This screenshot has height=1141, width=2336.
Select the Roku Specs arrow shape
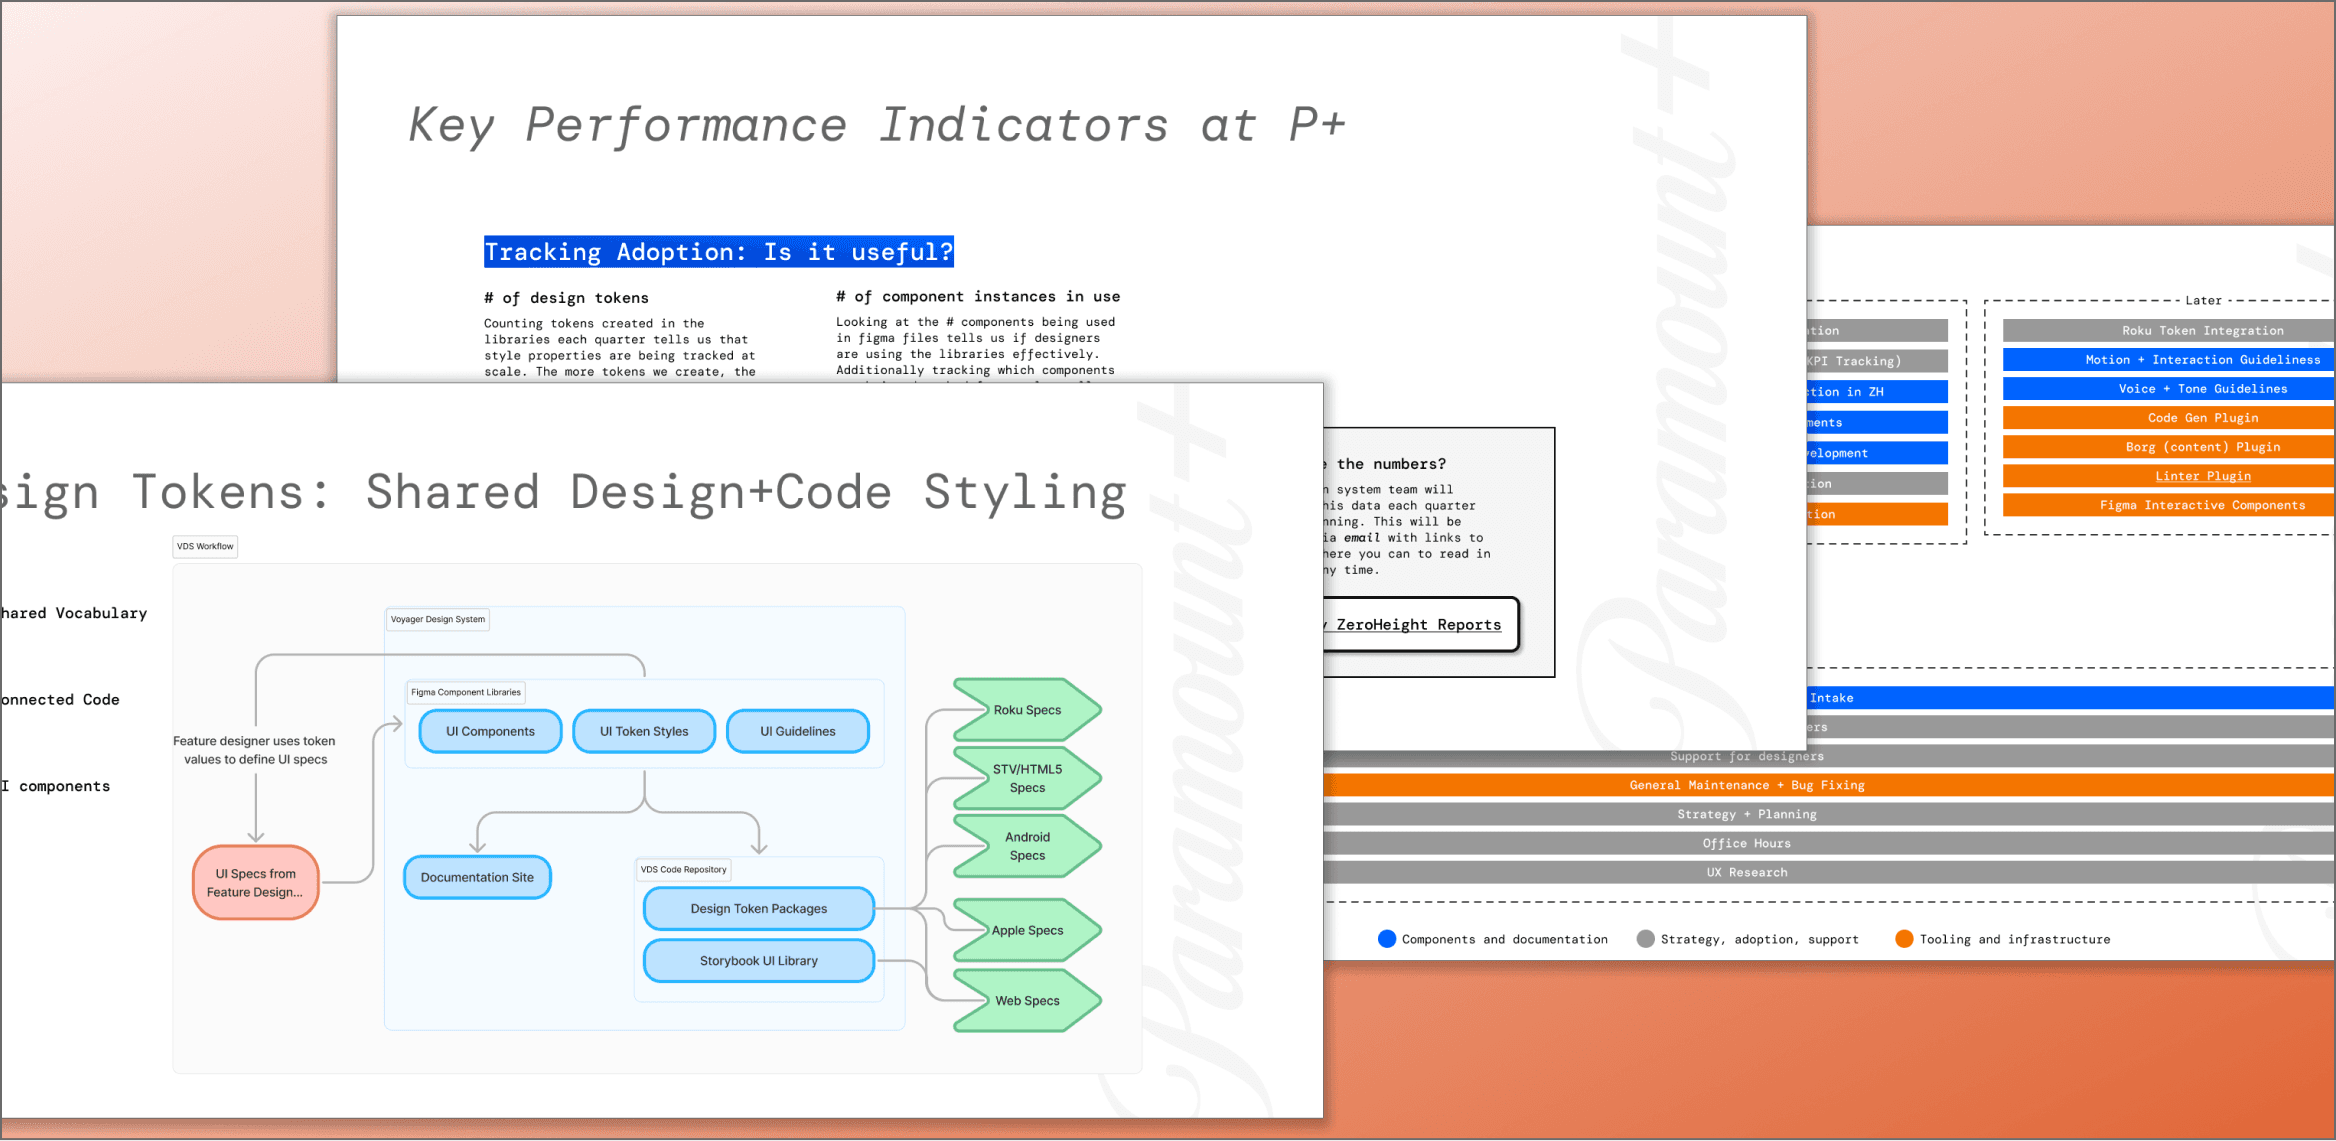pyautogui.click(x=1027, y=710)
